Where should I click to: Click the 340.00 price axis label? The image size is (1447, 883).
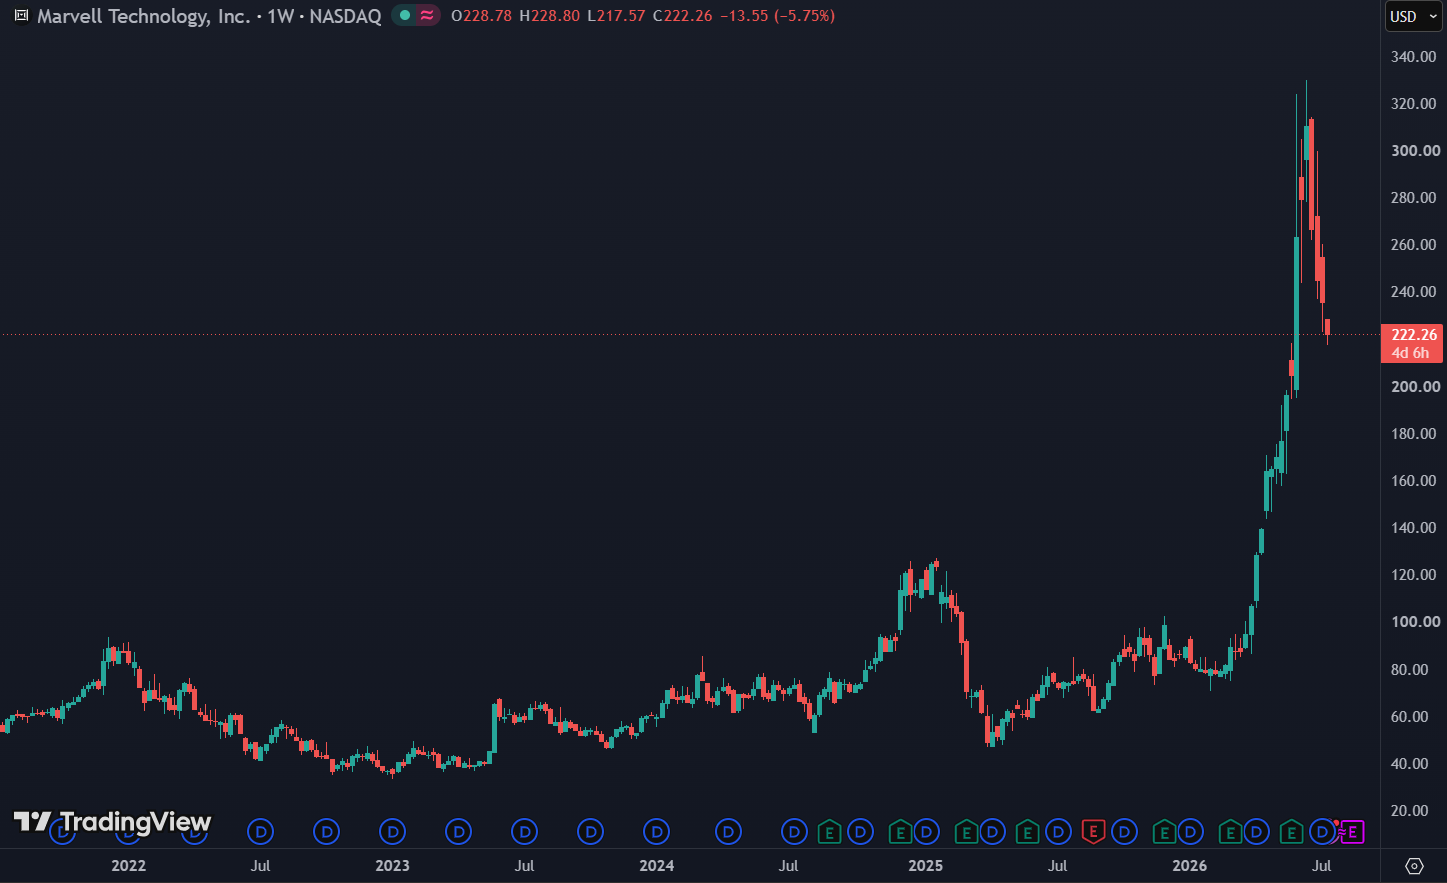pos(1415,57)
